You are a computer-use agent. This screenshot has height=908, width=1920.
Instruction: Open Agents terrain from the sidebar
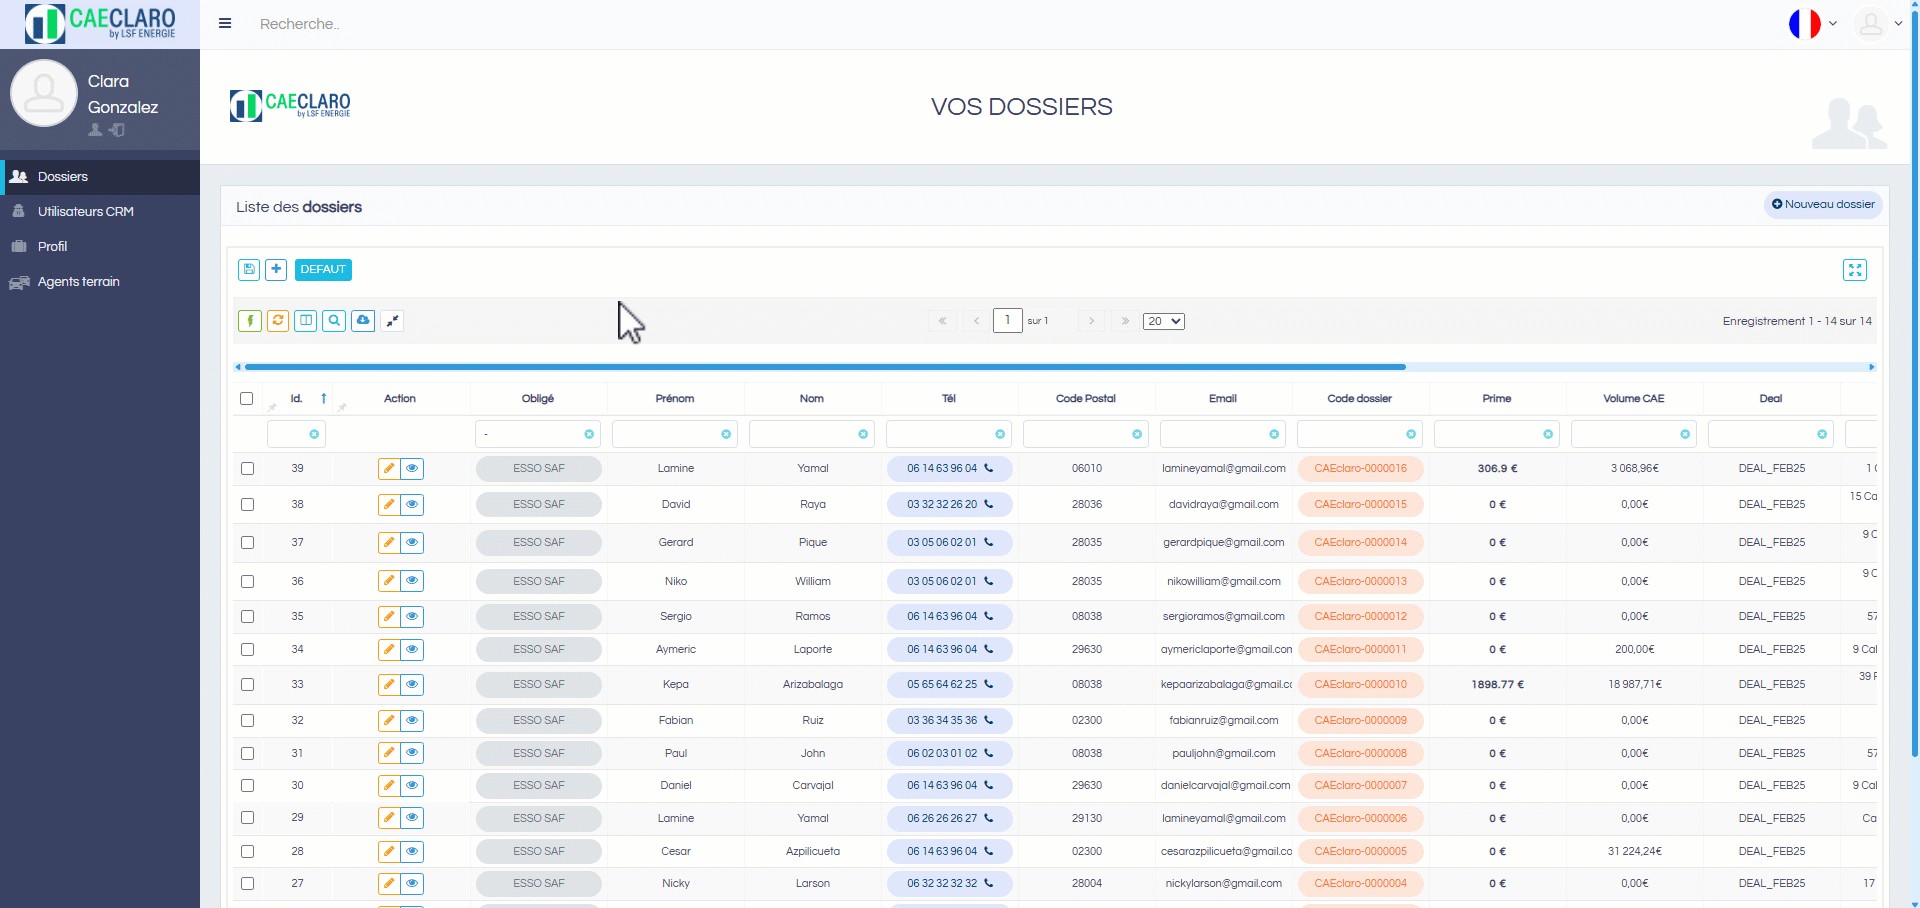point(78,281)
